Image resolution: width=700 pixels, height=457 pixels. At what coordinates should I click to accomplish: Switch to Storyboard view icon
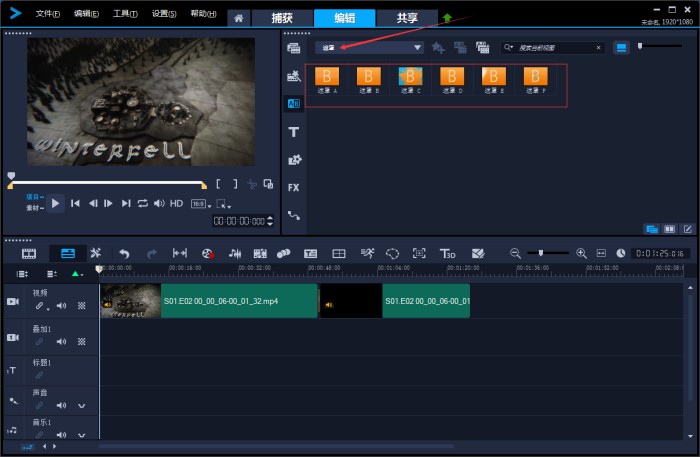tap(28, 254)
